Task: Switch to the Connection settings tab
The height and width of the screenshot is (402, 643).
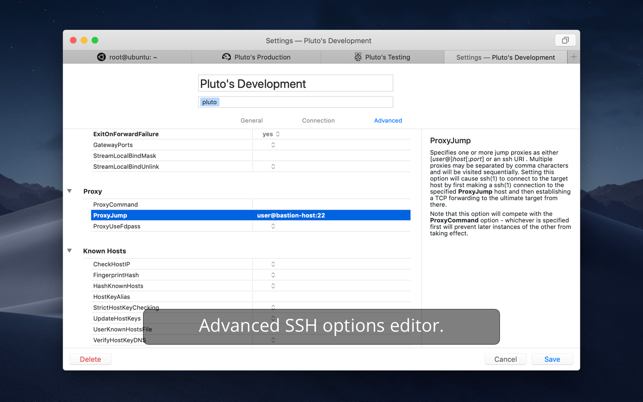Action: (318, 121)
